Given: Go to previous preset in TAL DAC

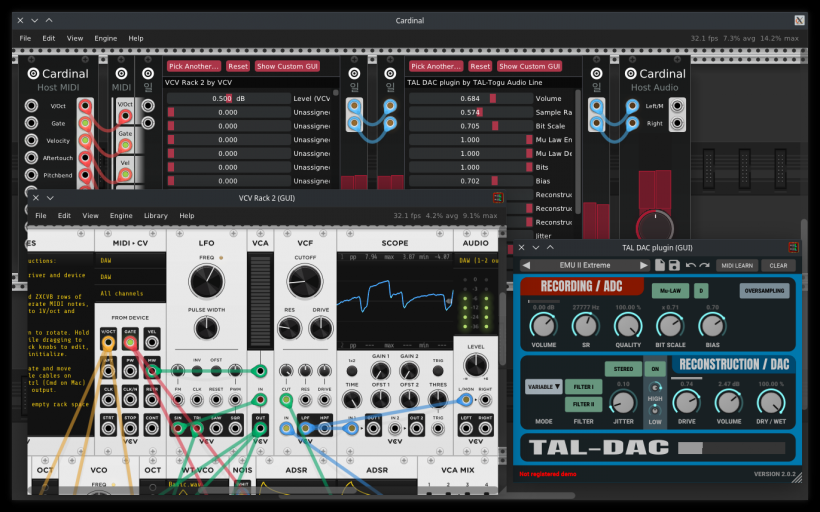Looking at the screenshot, I should [x=526, y=265].
